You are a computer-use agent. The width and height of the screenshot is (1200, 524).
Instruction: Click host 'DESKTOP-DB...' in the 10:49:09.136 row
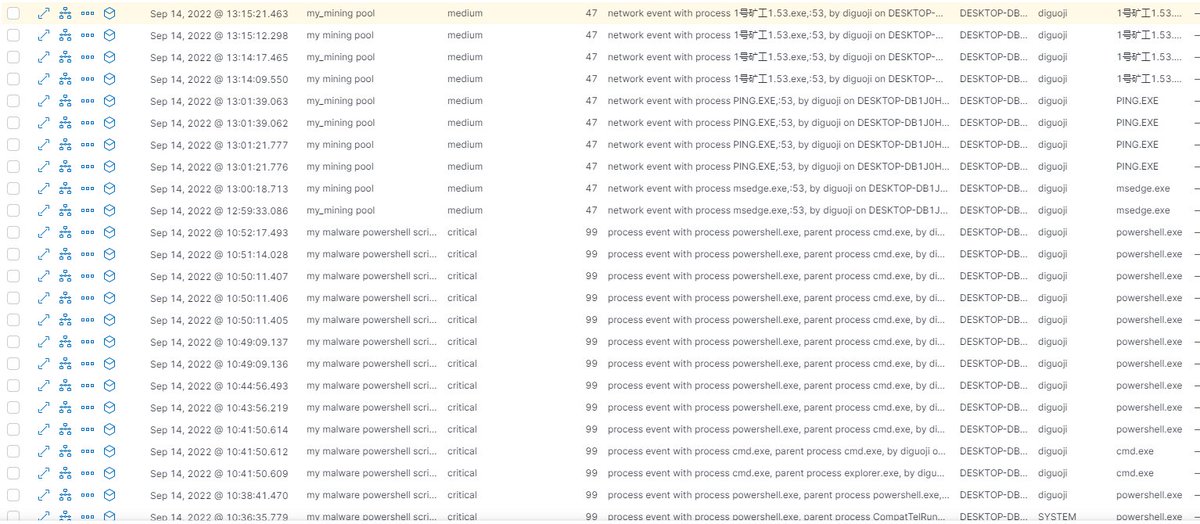tap(993, 364)
